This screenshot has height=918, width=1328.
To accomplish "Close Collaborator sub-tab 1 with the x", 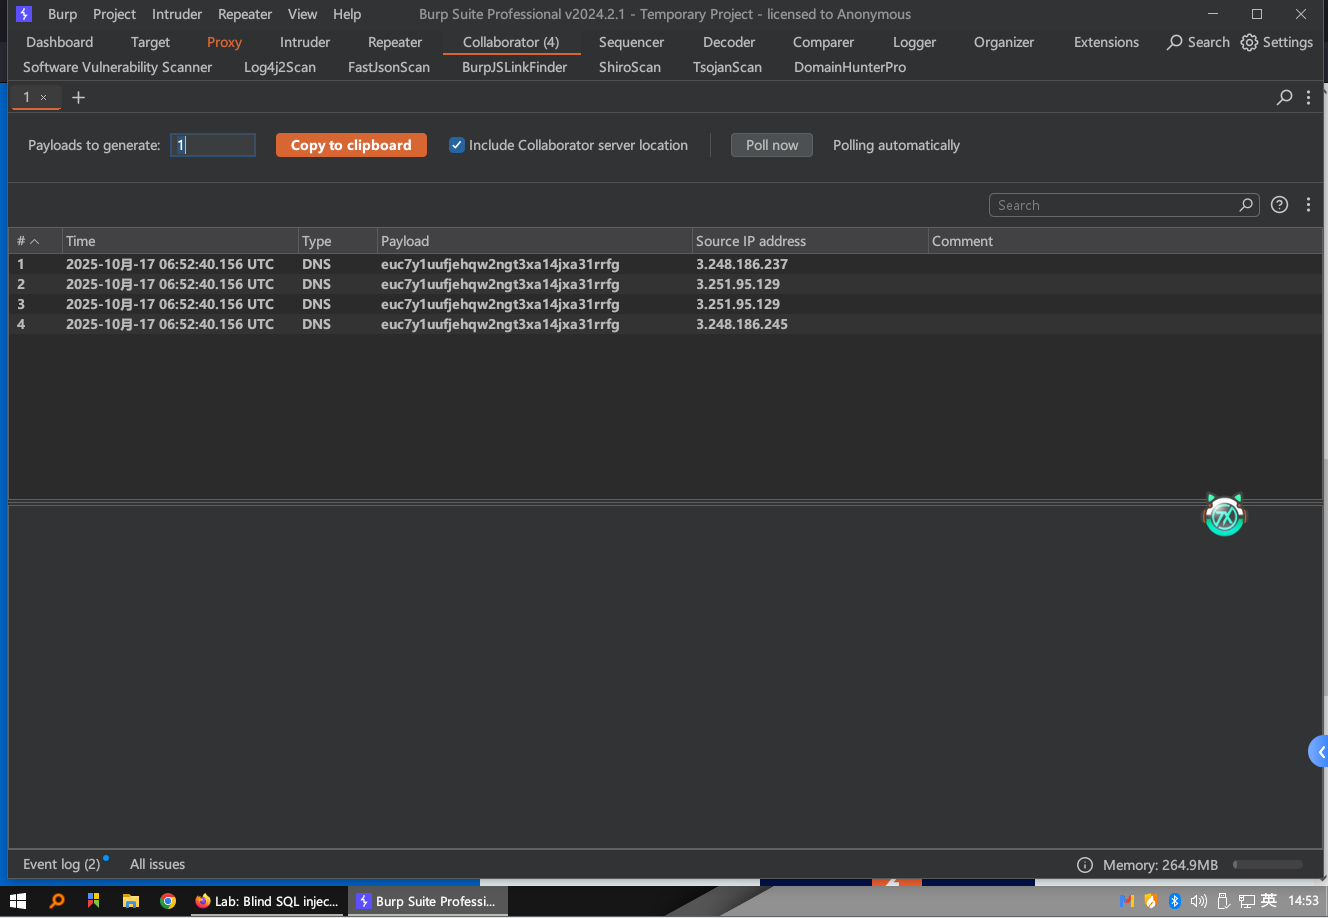I will point(43,97).
